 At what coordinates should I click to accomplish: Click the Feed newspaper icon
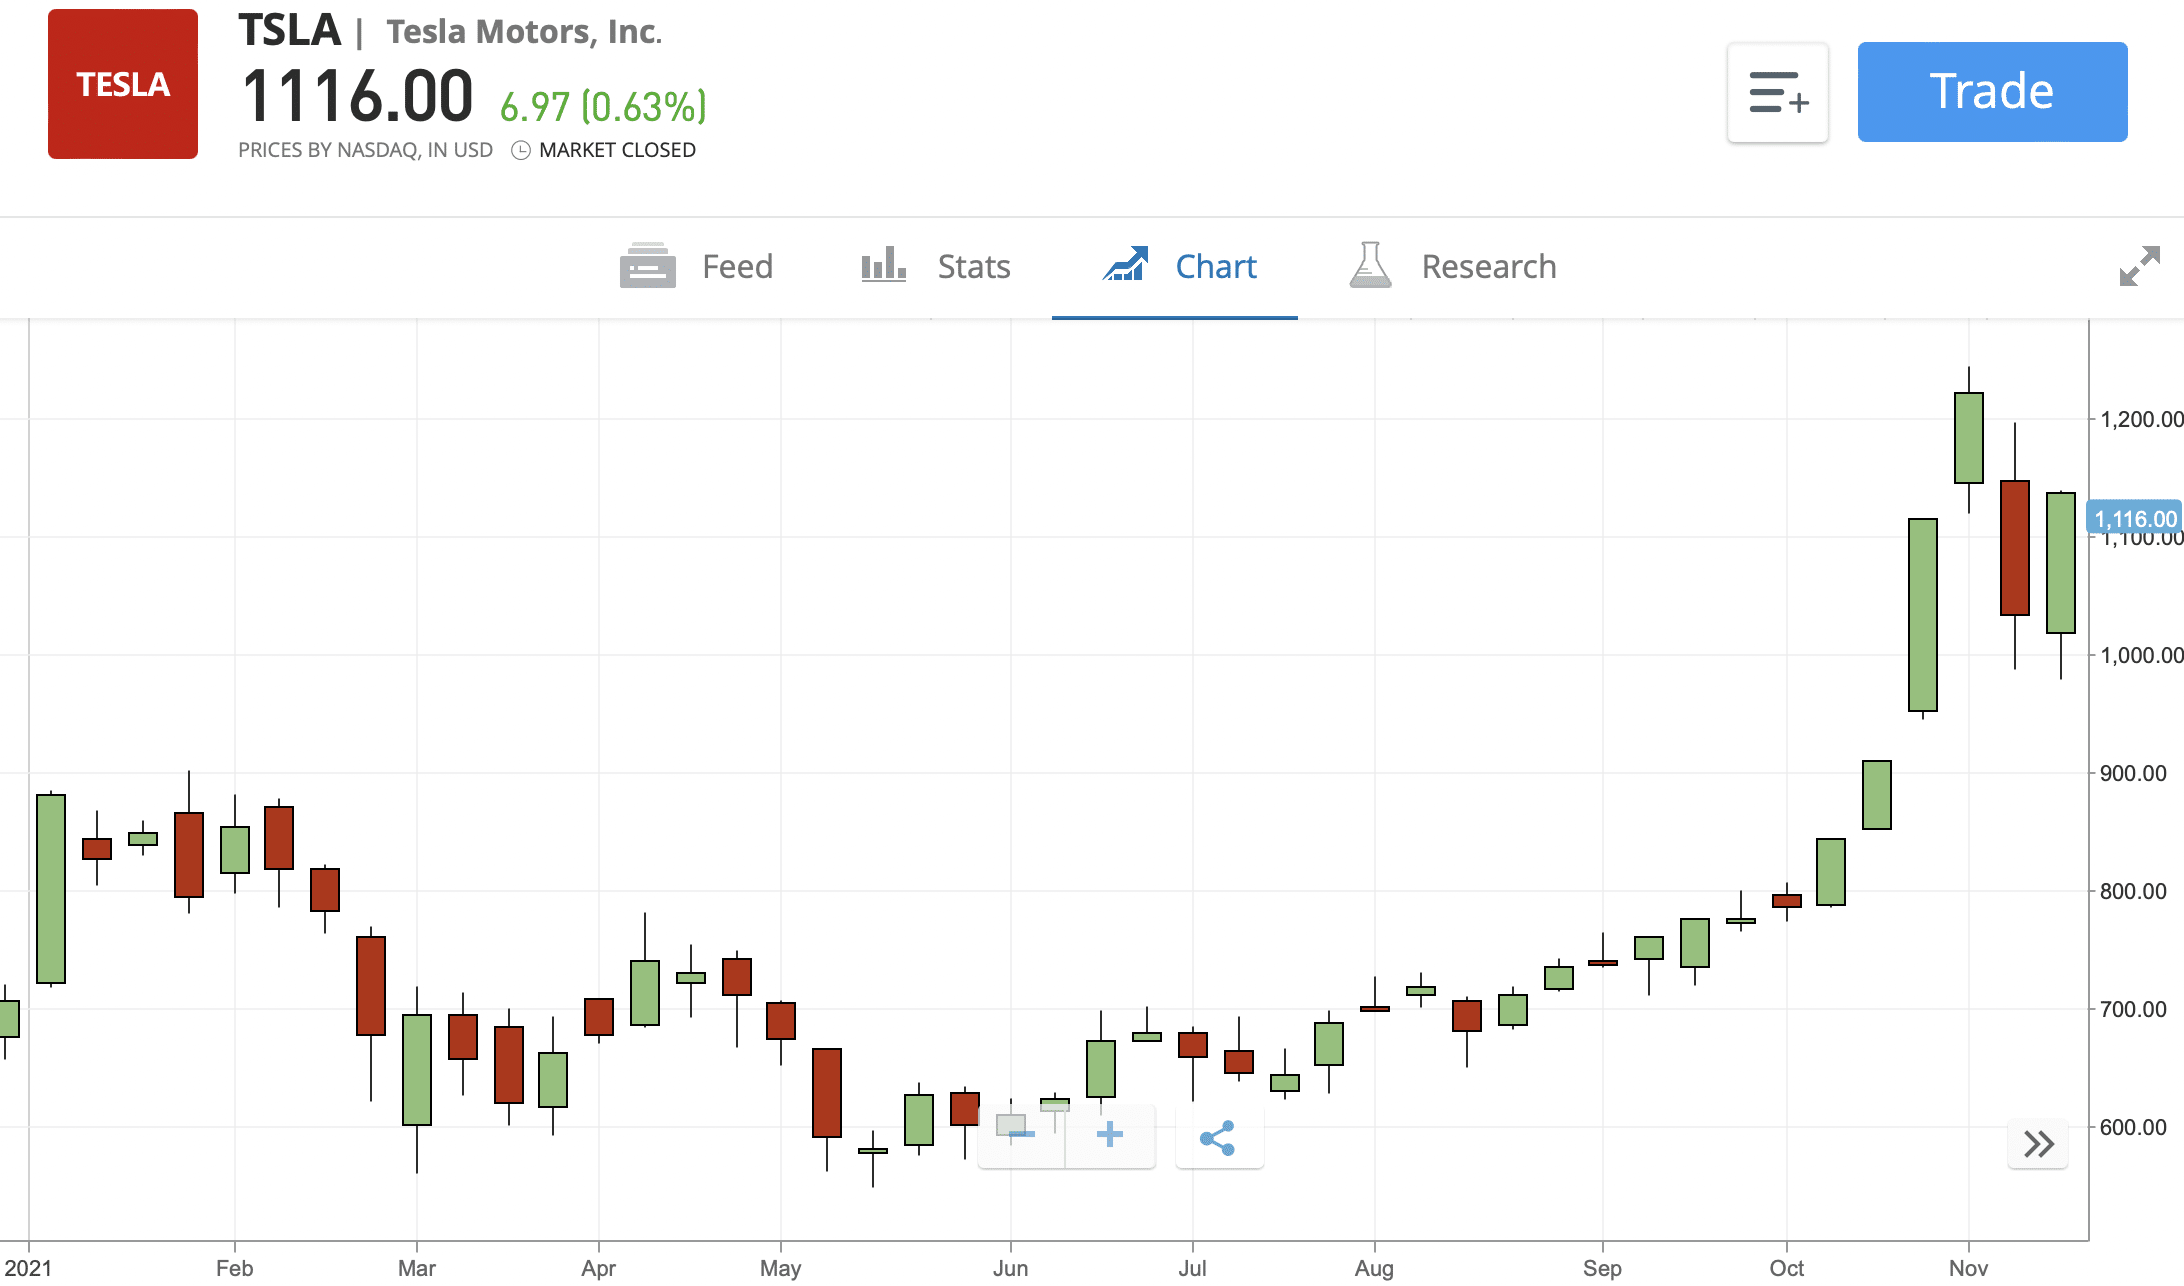647,266
